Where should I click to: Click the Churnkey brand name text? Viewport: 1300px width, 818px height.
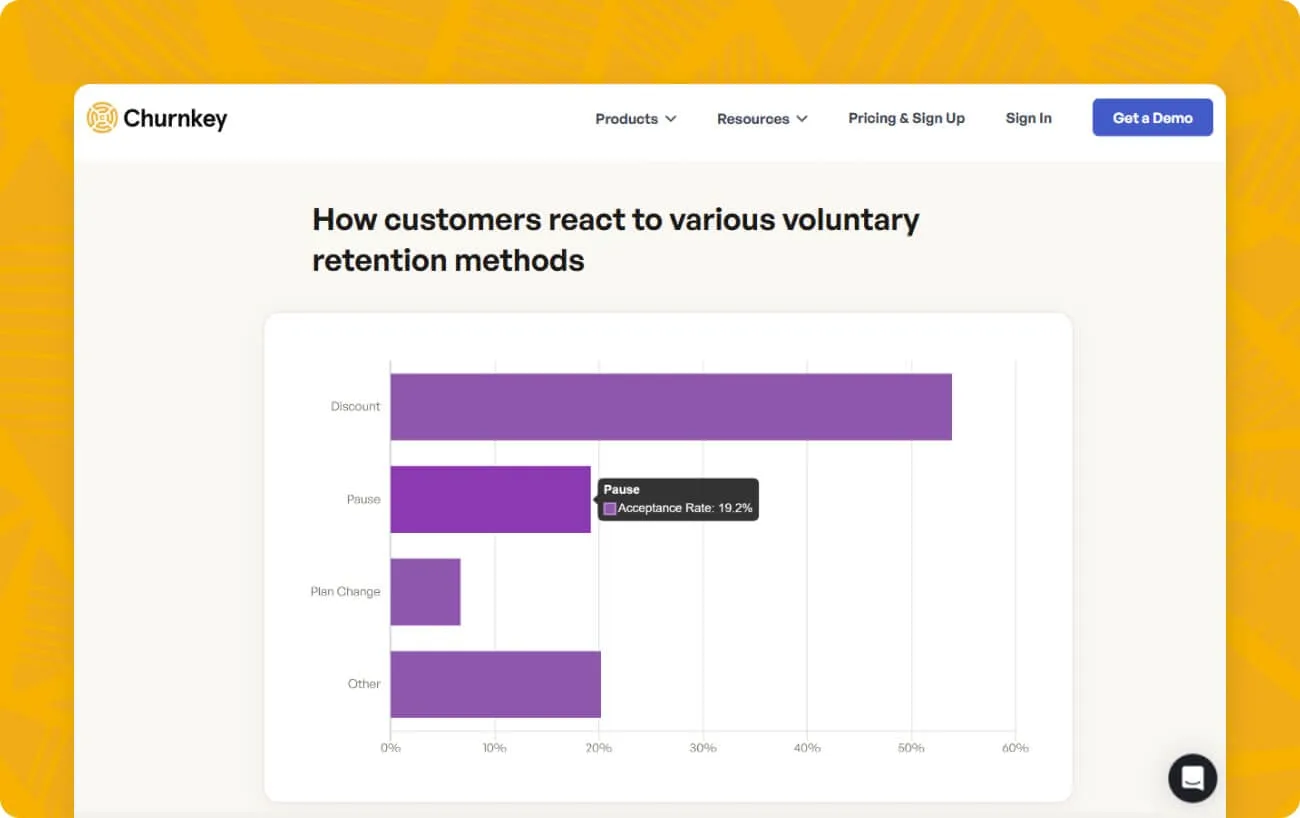(x=175, y=119)
